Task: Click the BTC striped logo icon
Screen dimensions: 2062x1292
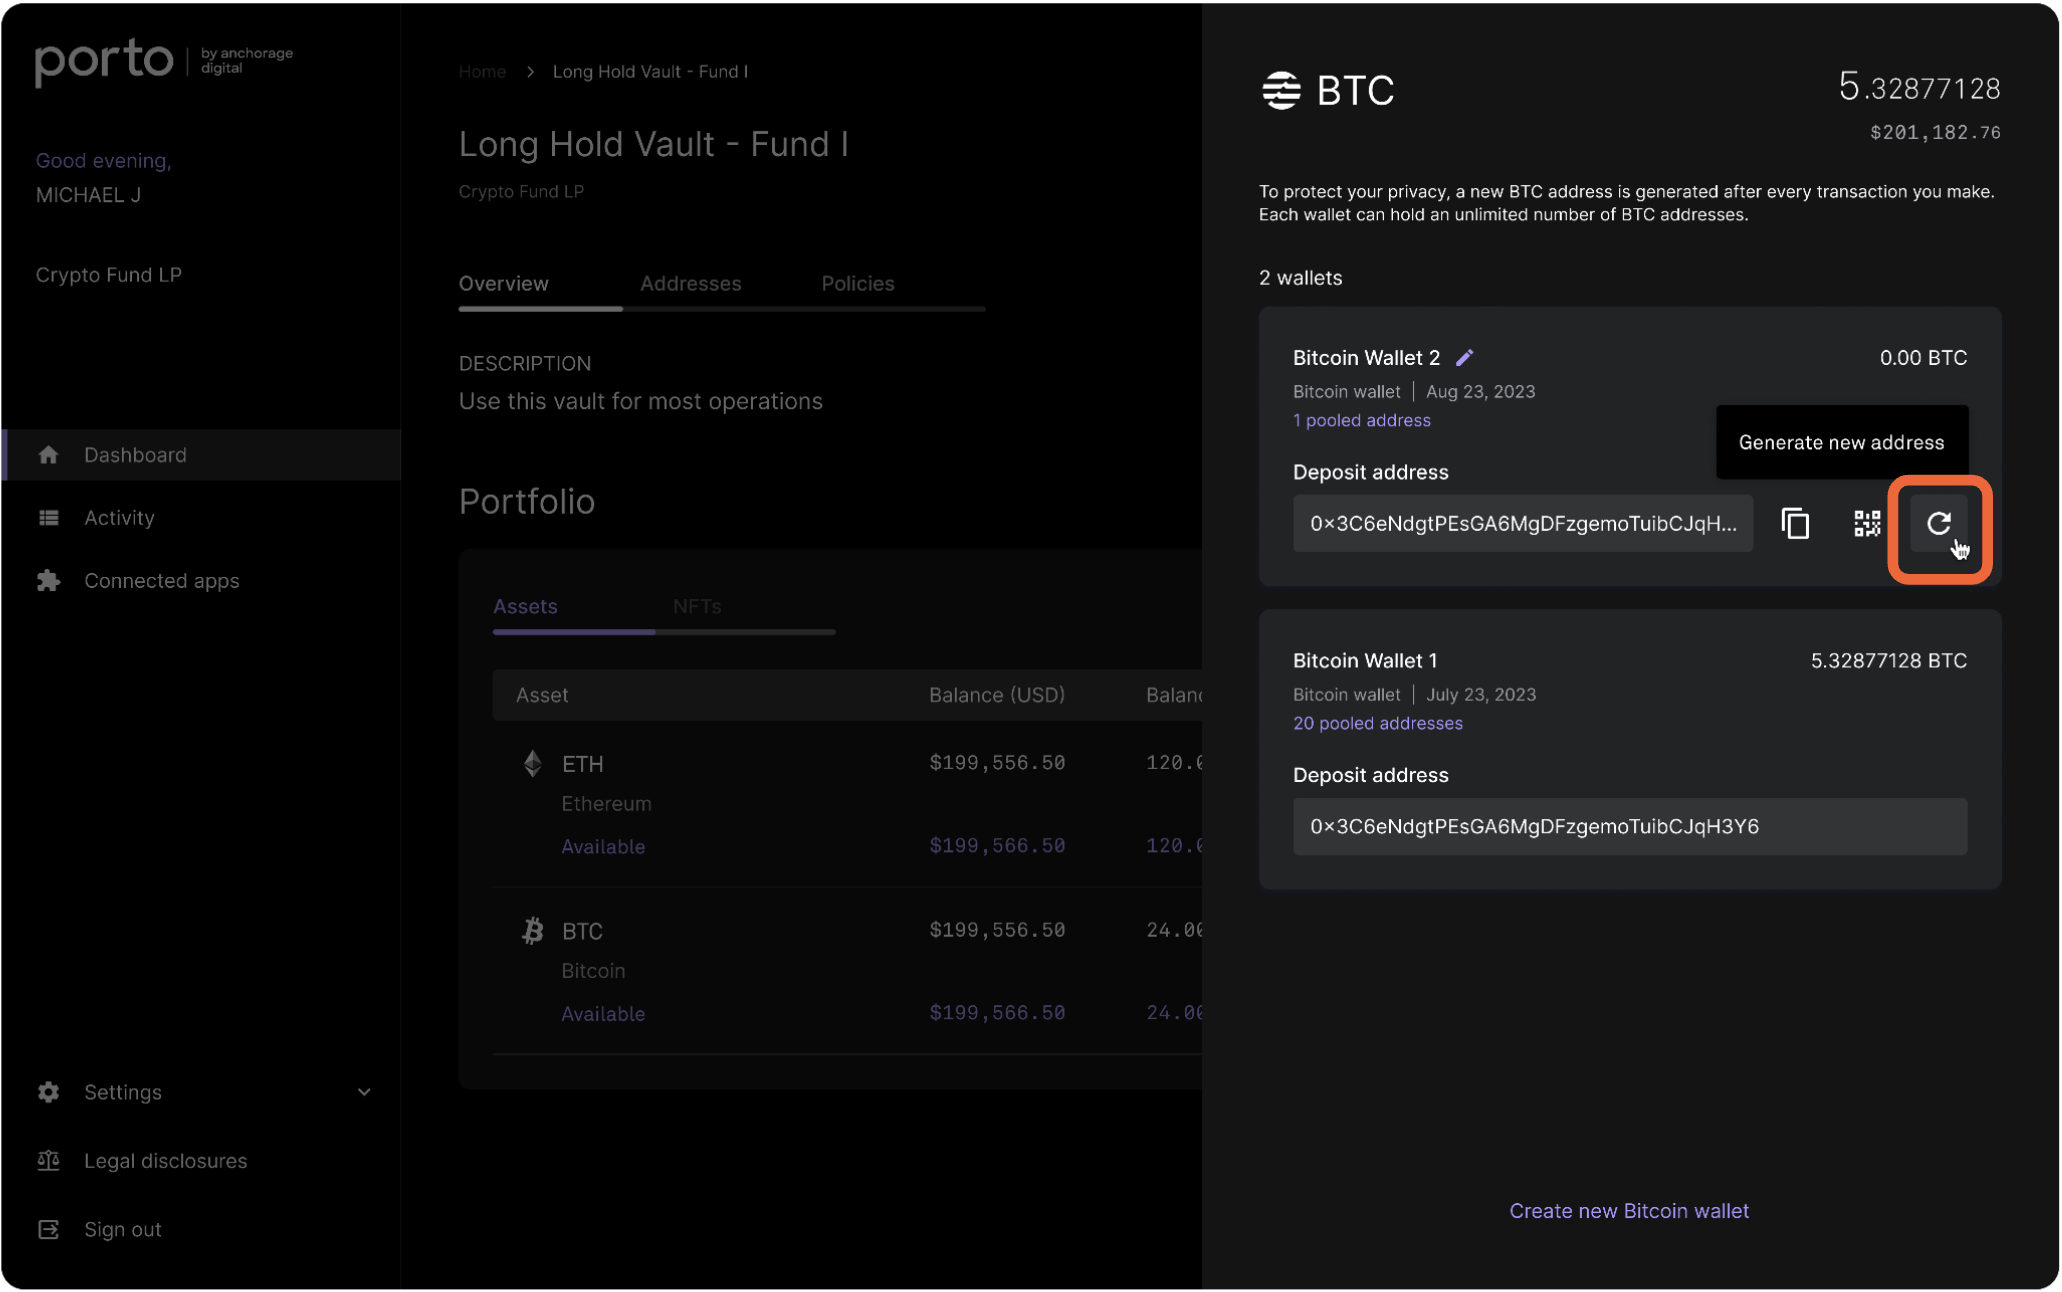Action: tap(1281, 90)
